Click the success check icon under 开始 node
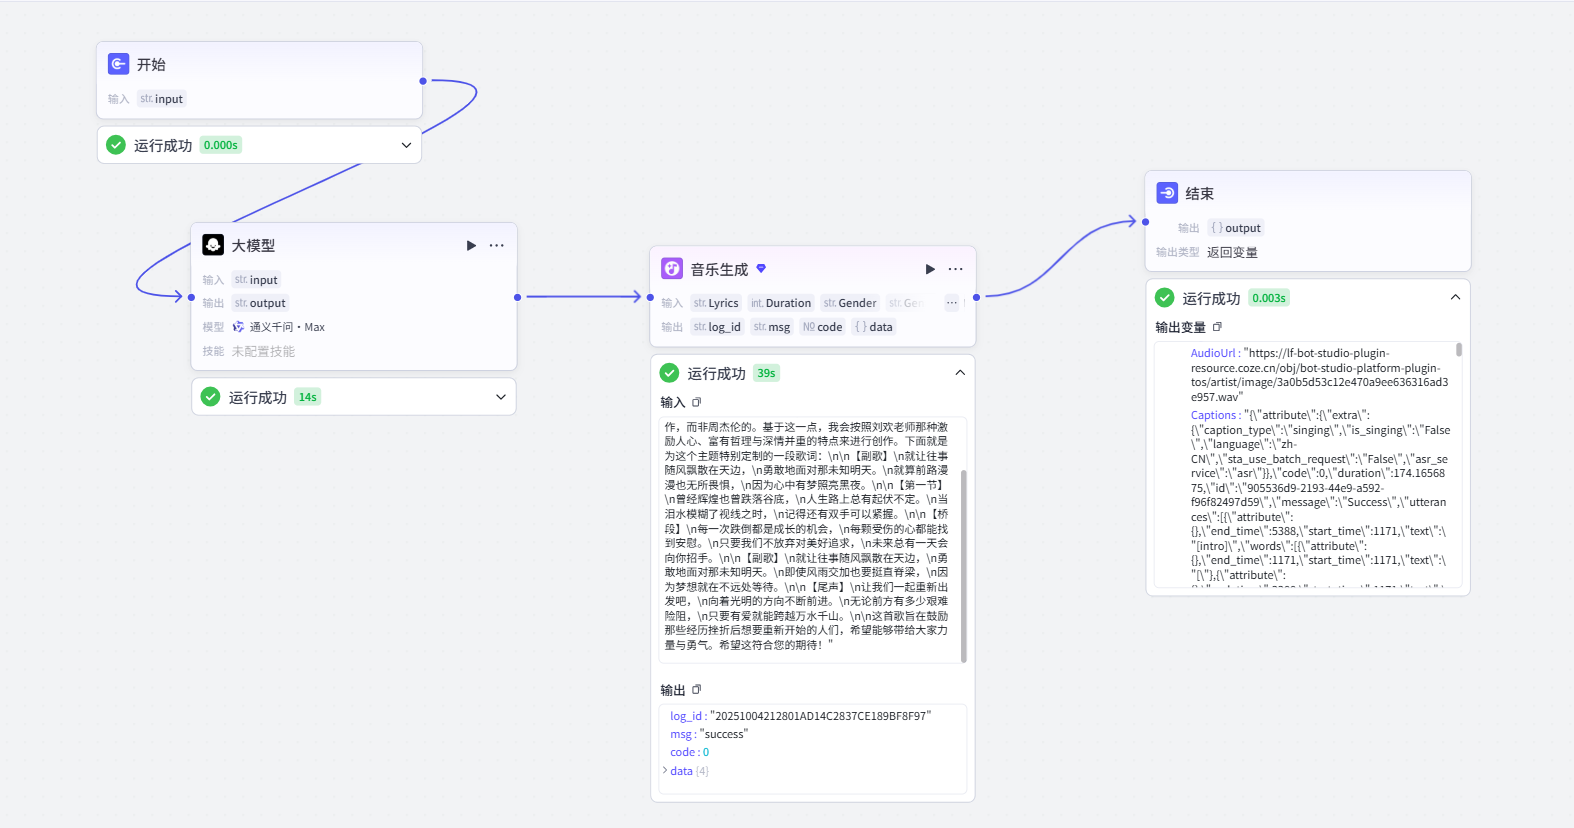This screenshot has width=1574, height=828. tap(116, 145)
